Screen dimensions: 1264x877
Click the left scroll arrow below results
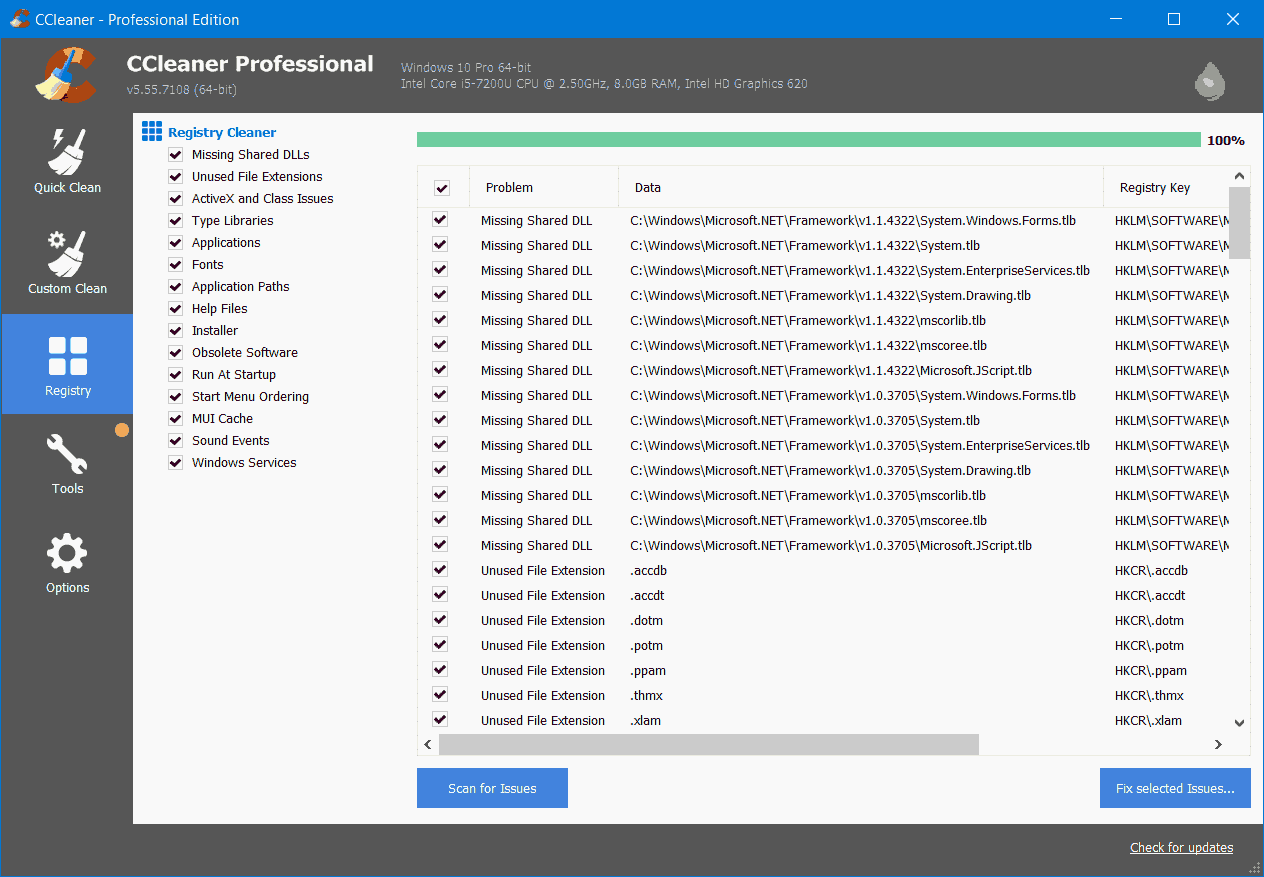point(427,744)
